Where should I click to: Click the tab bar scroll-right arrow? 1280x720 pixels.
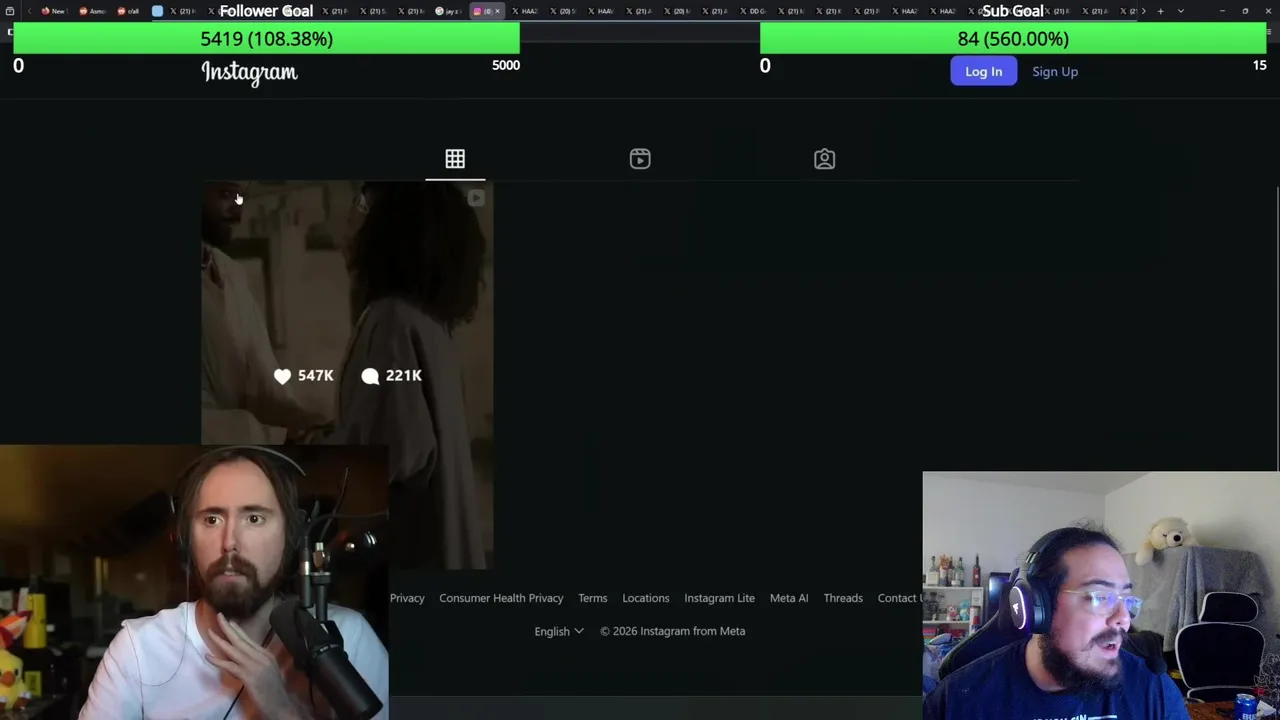point(1143,11)
